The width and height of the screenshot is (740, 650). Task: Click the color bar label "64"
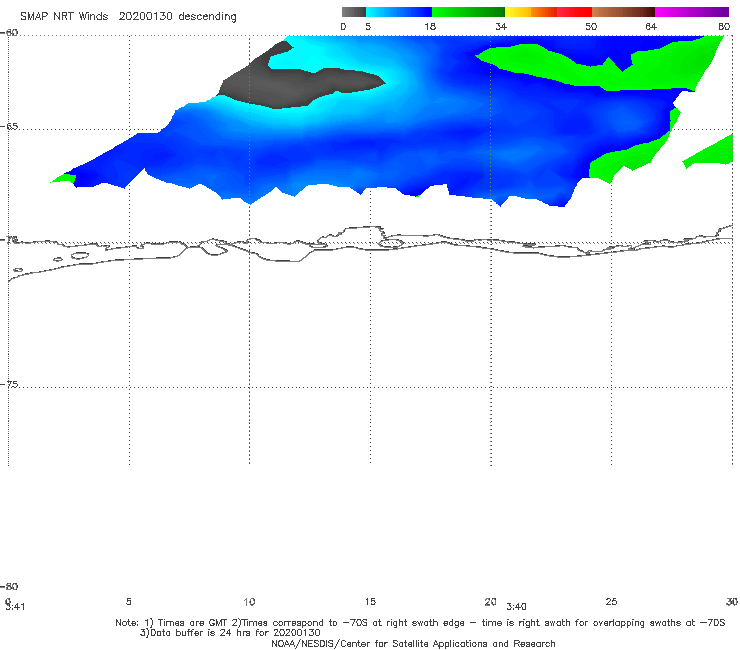(651, 27)
